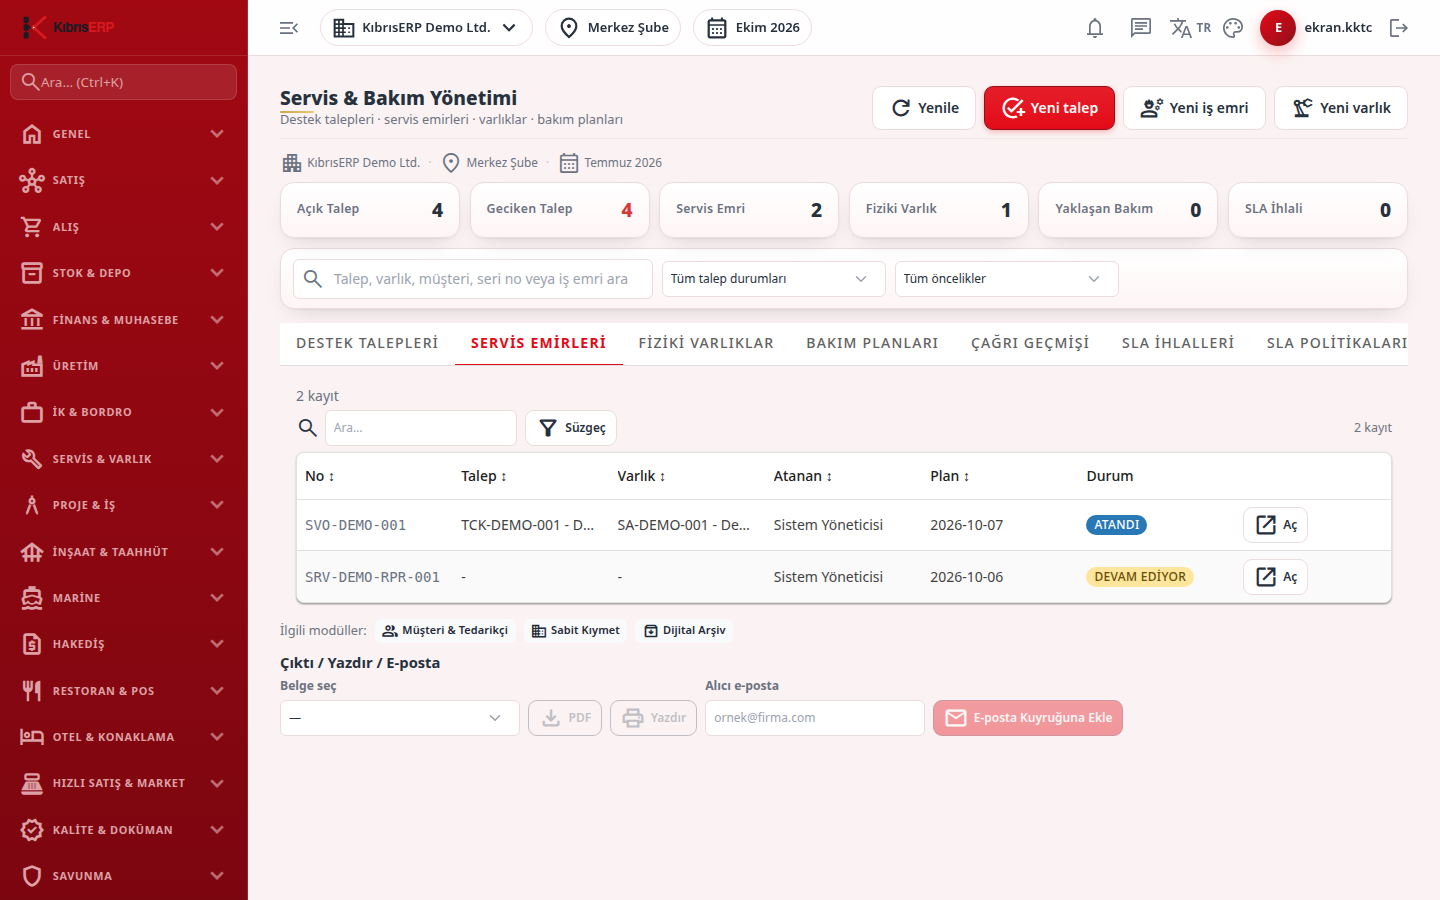The height and width of the screenshot is (900, 1440).
Task: Click Yeni iş emri button
Action: (x=1194, y=108)
